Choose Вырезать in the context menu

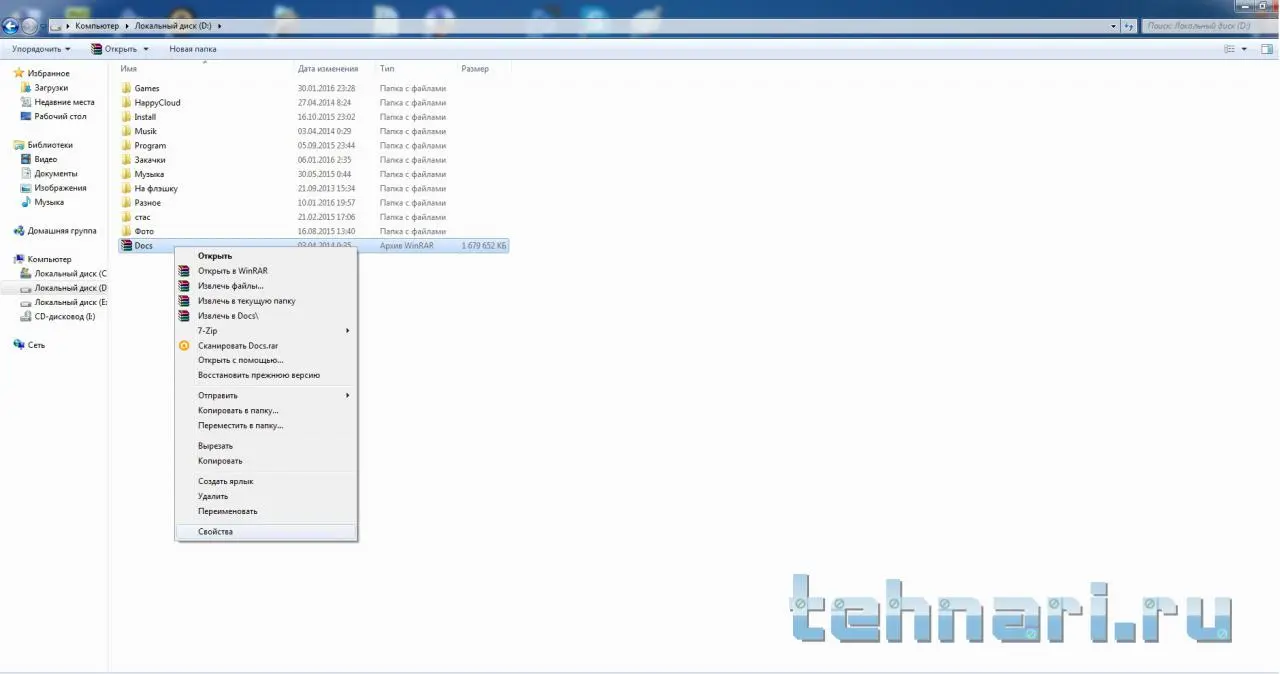pos(266,446)
